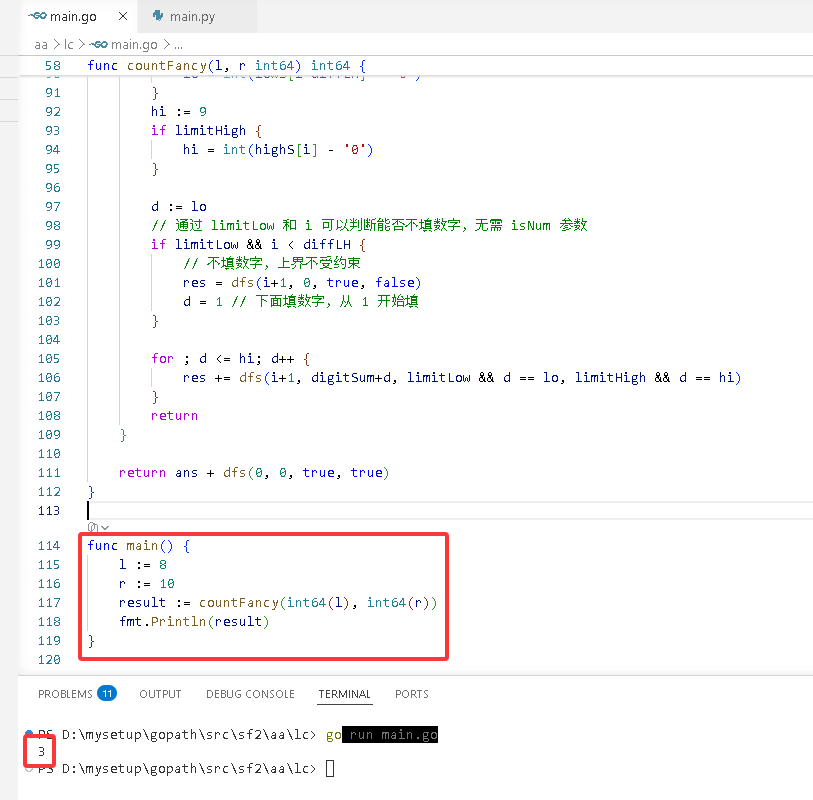Expand the chevron after main.go breadcrumb
Screen dimensions: 813x800
coord(166,45)
